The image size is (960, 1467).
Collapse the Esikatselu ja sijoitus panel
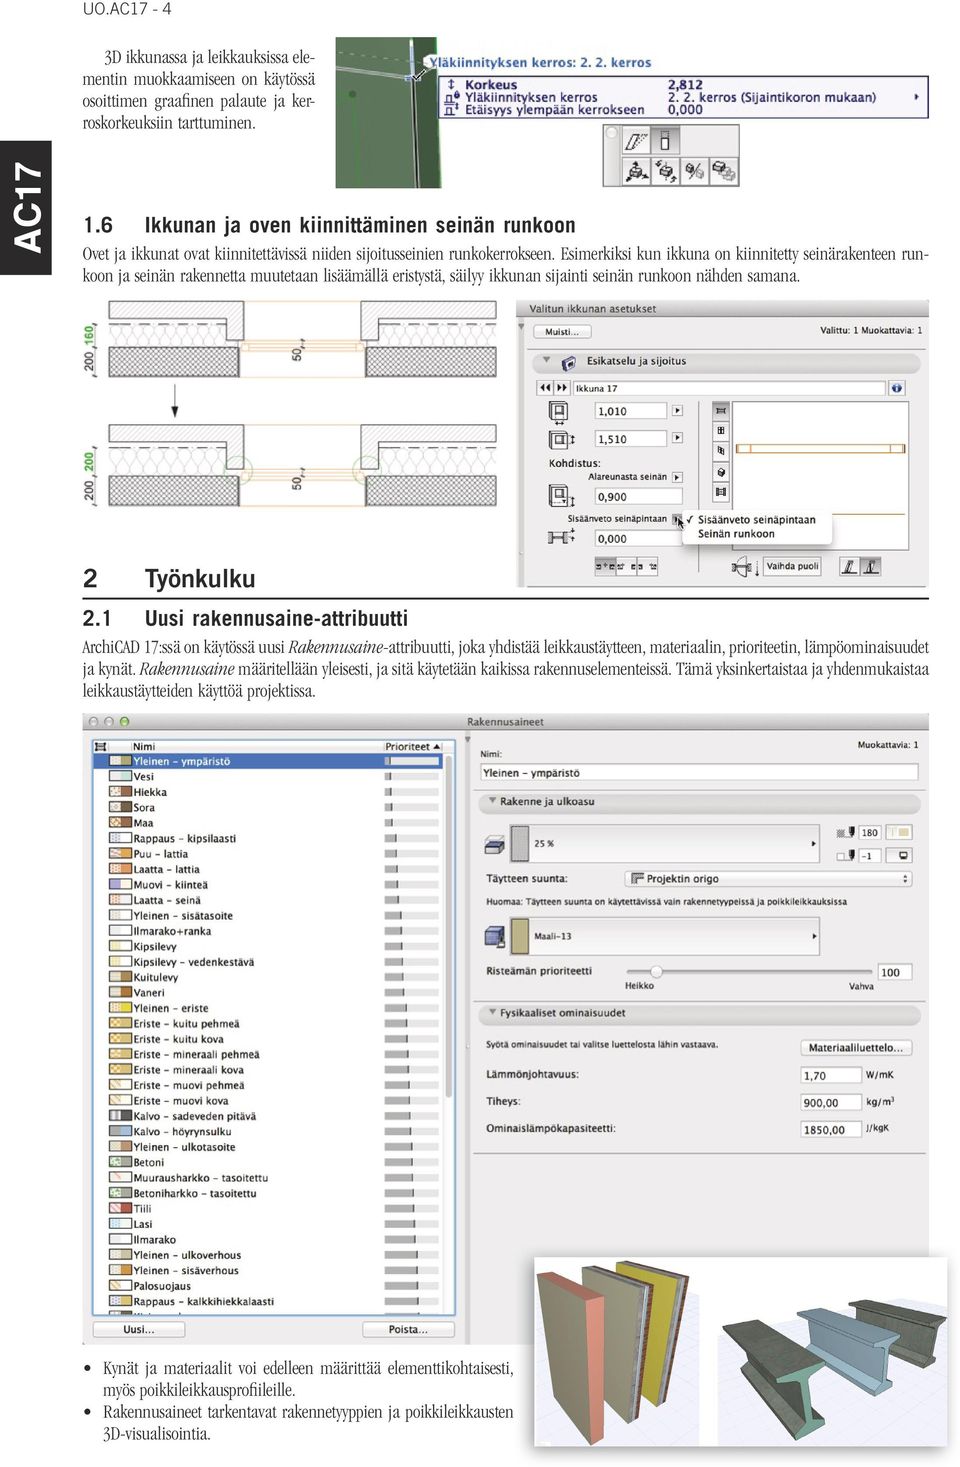pyautogui.click(x=546, y=361)
